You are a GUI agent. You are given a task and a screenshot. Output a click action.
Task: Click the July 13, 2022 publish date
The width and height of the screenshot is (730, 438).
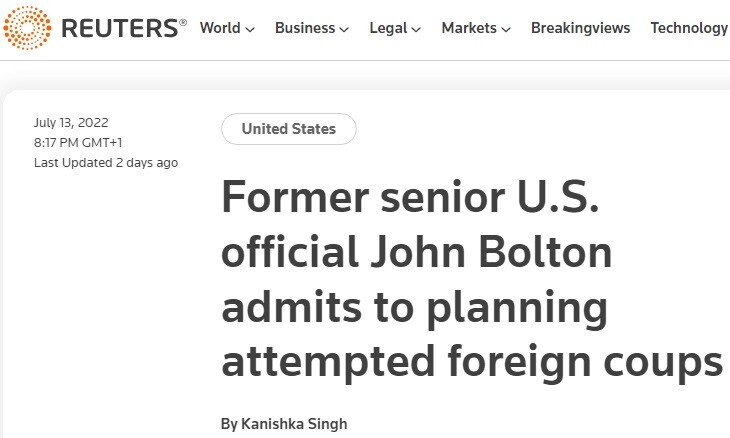pyautogui.click(x=69, y=123)
